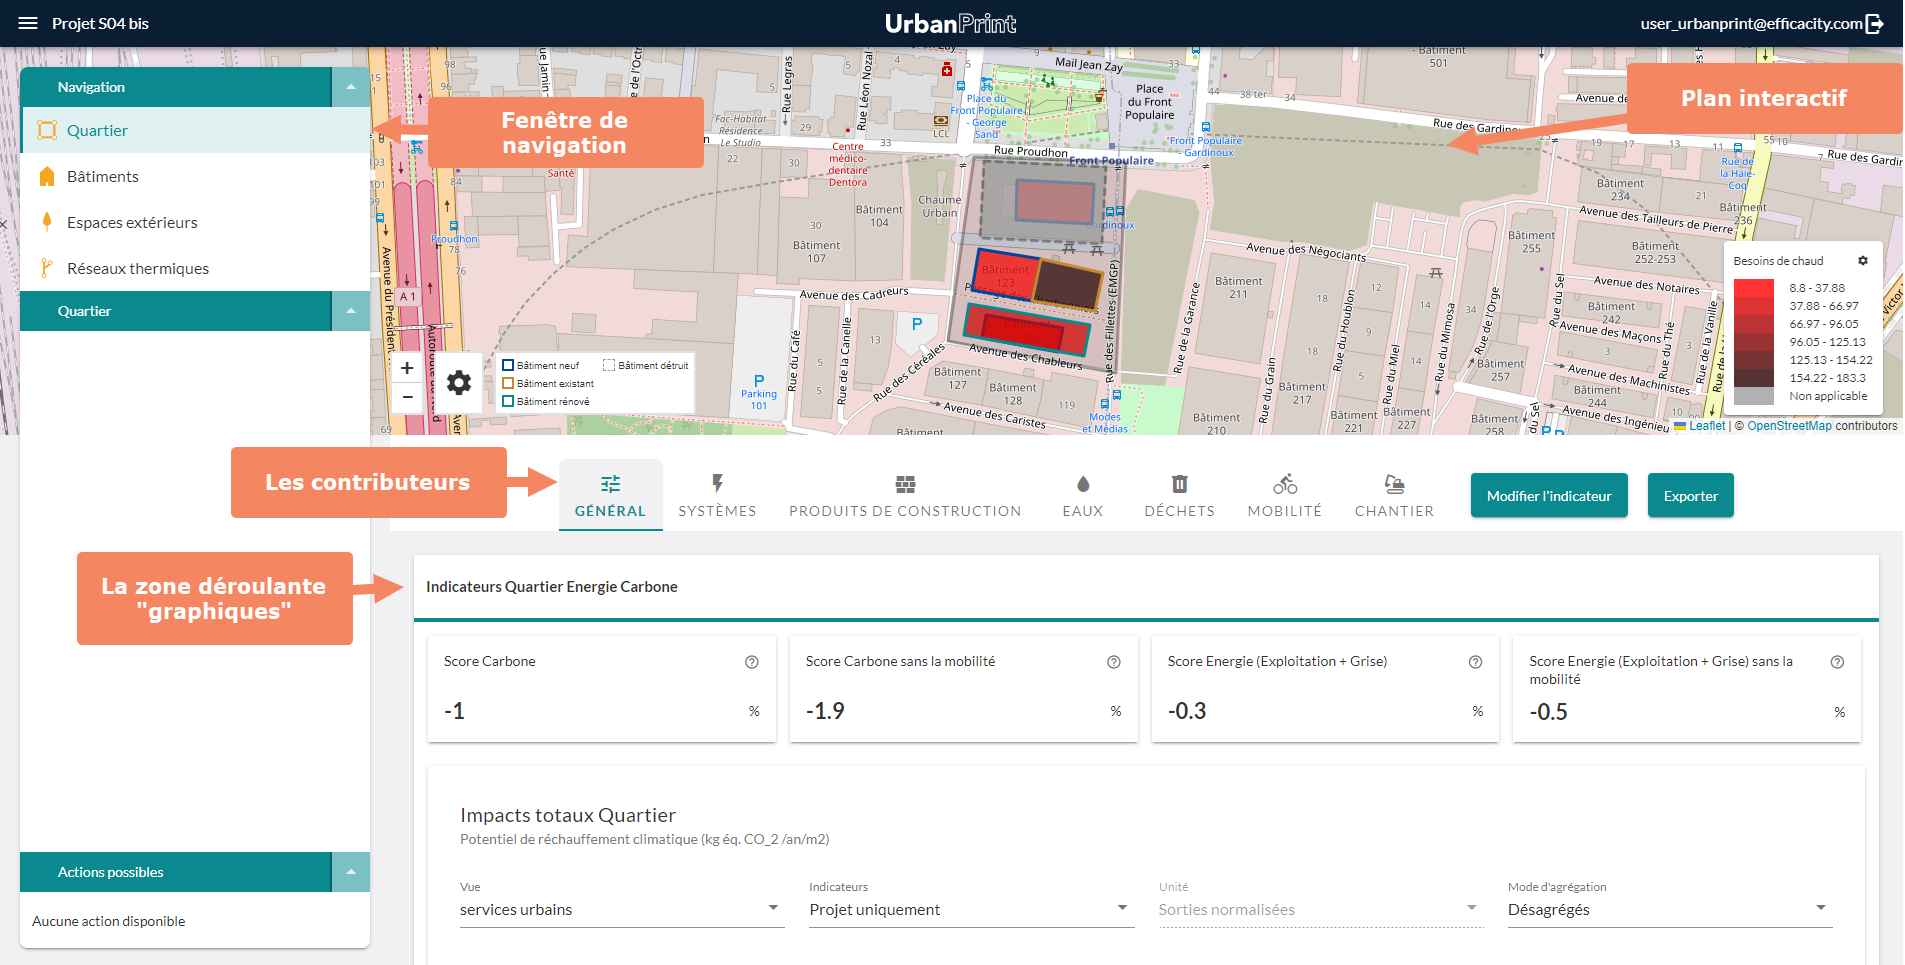Open Mode d'agrégation dropdown (Désagrégés)
The height and width of the screenshot is (965, 1905).
pyautogui.click(x=1670, y=909)
